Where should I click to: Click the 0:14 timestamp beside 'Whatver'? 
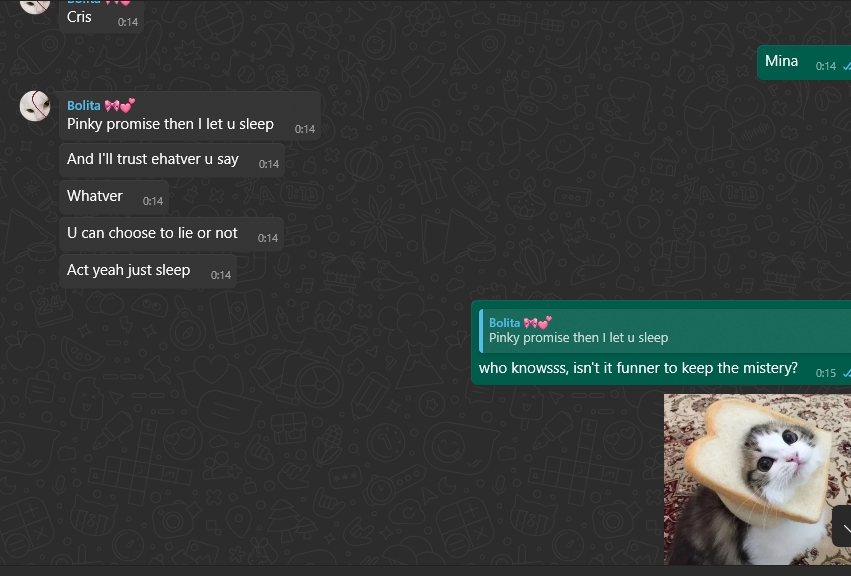click(x=153, y=201)
